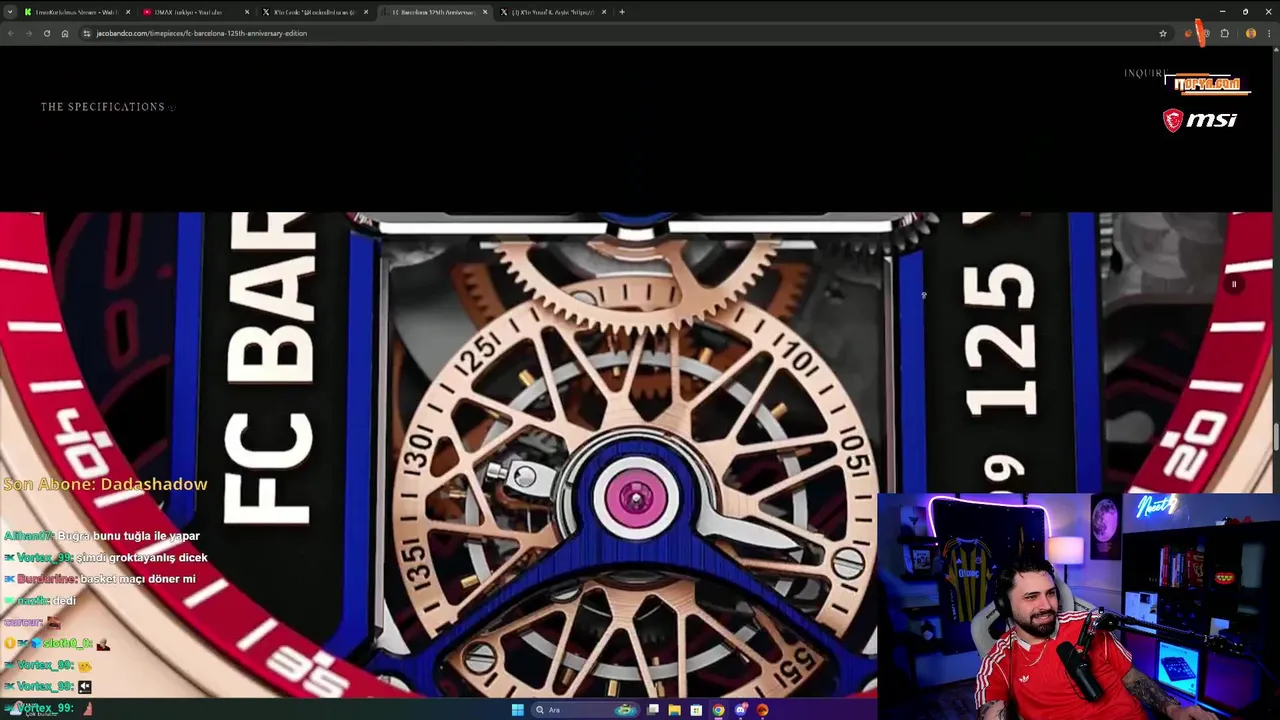Open the Chrome three-dot menu
1280x720 pixels.
(x=1270, y=33)
